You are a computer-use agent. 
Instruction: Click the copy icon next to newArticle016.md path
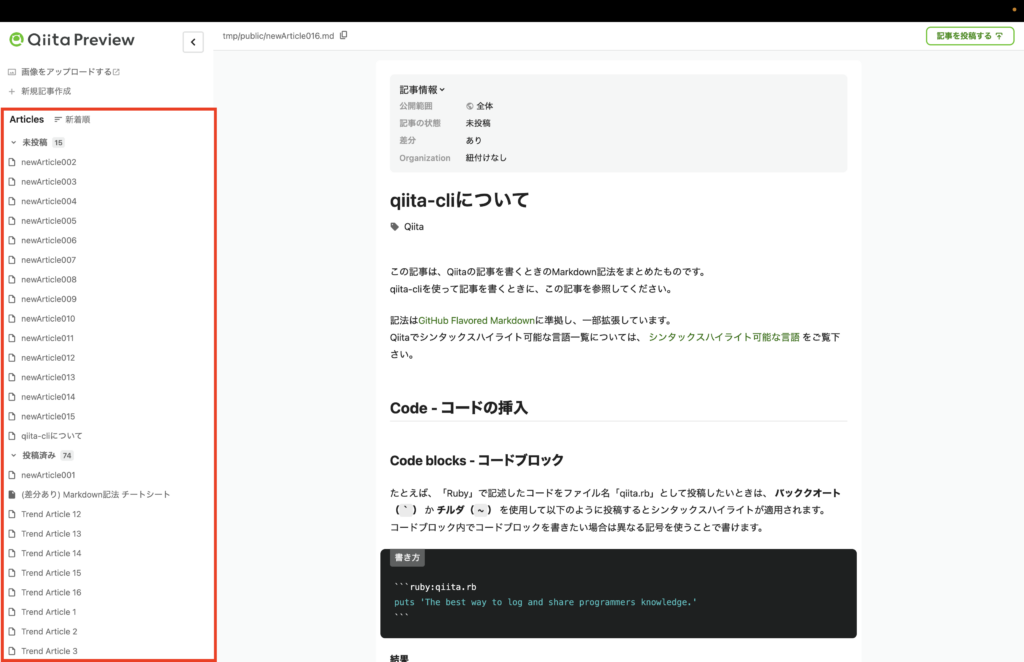pos(343,34)
